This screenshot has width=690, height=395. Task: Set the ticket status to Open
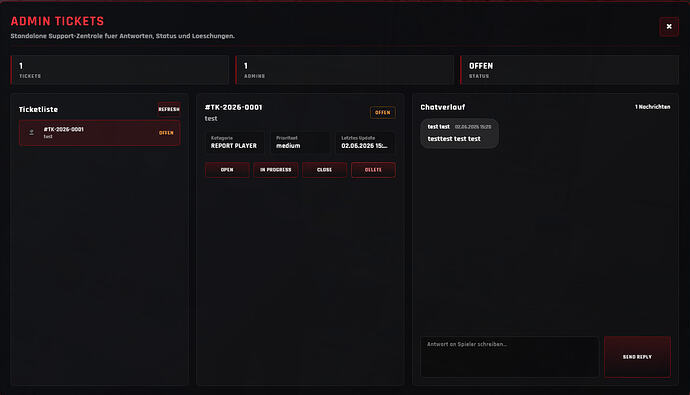coord(227,170)
